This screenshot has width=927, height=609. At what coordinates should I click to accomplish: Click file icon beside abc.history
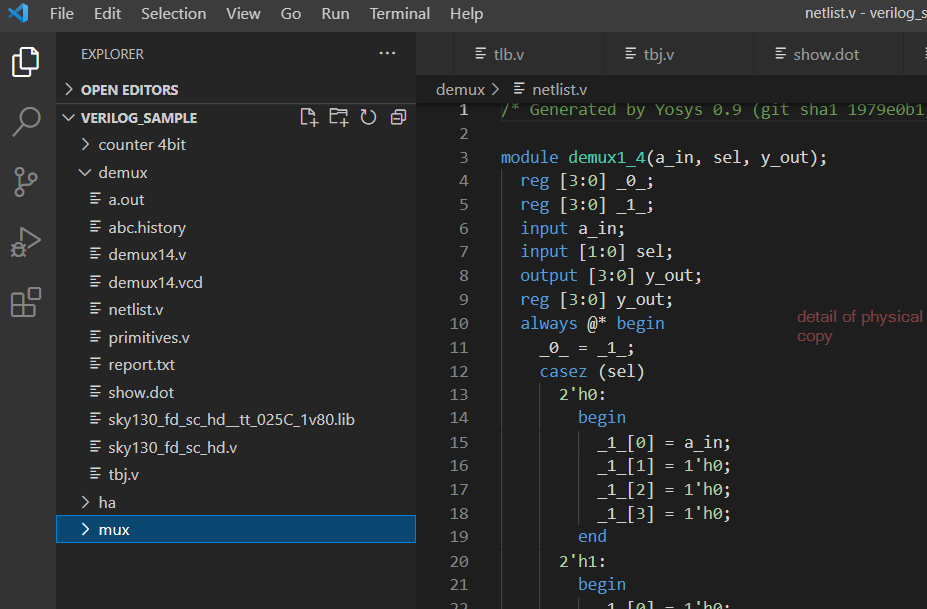95,226
